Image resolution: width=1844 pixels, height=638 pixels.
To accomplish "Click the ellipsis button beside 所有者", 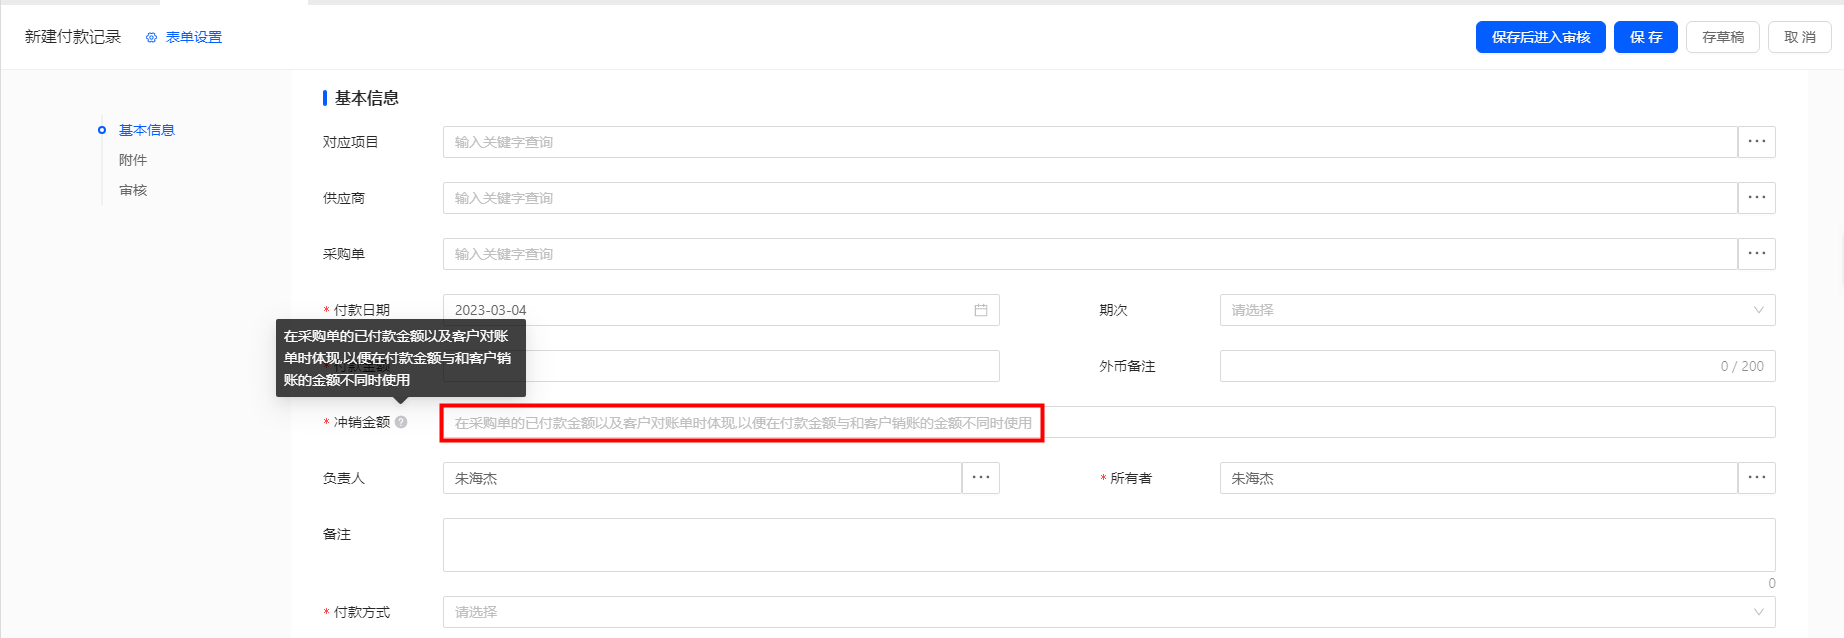I will pos(1756,478).
